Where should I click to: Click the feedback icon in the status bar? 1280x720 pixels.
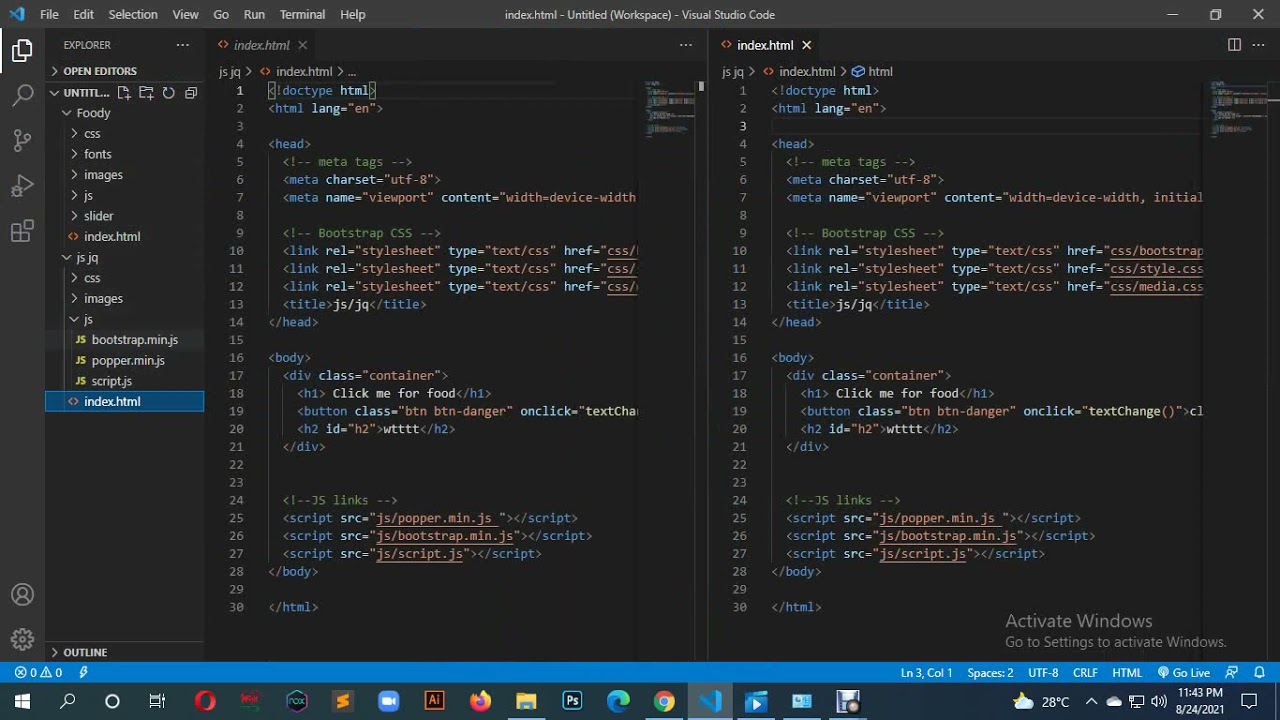coord(1232,673)
